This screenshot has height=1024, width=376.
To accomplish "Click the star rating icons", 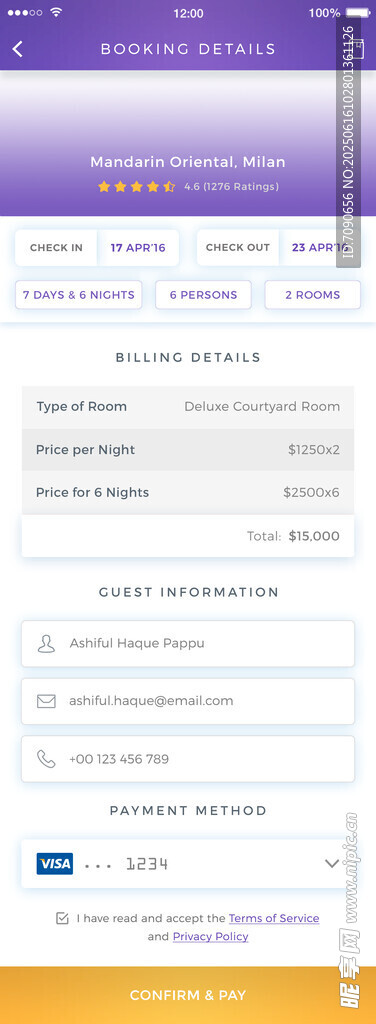I will pyautogui.click(x=136, y=187).
